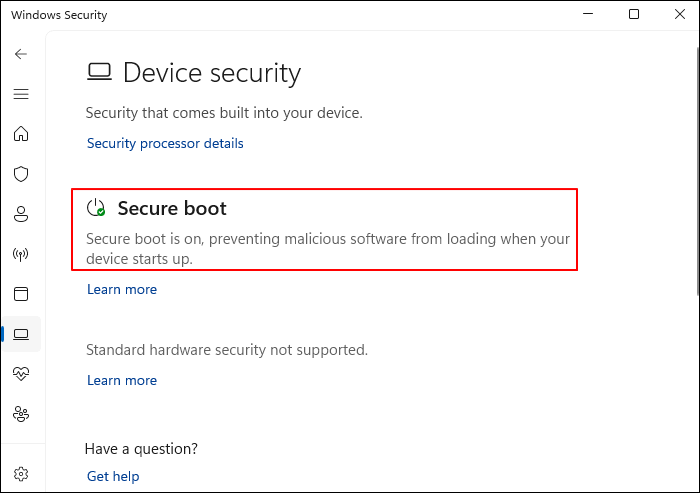Go back using the back arrow
The height and width of the screenshot is (493, 700).
pyautogui.click(x=21, y=54)
